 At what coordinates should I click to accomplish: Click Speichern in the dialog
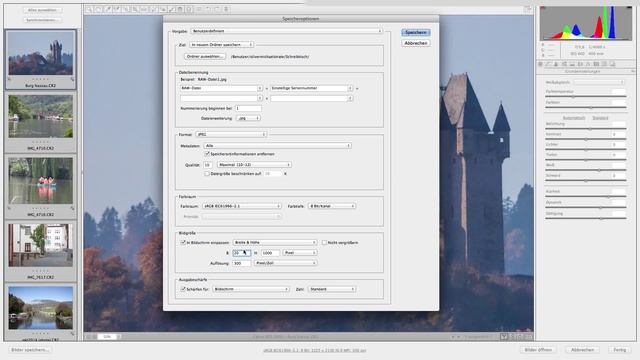click(x=416, y=32)
